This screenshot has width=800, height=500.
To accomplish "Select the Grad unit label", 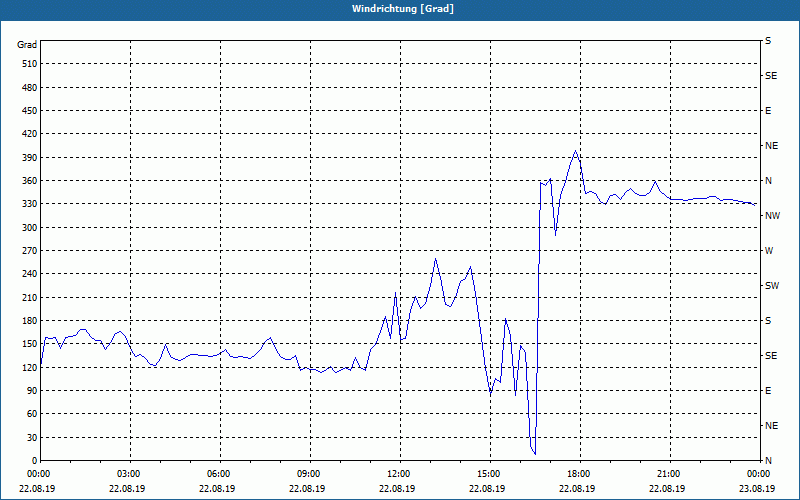I will 27,45.
